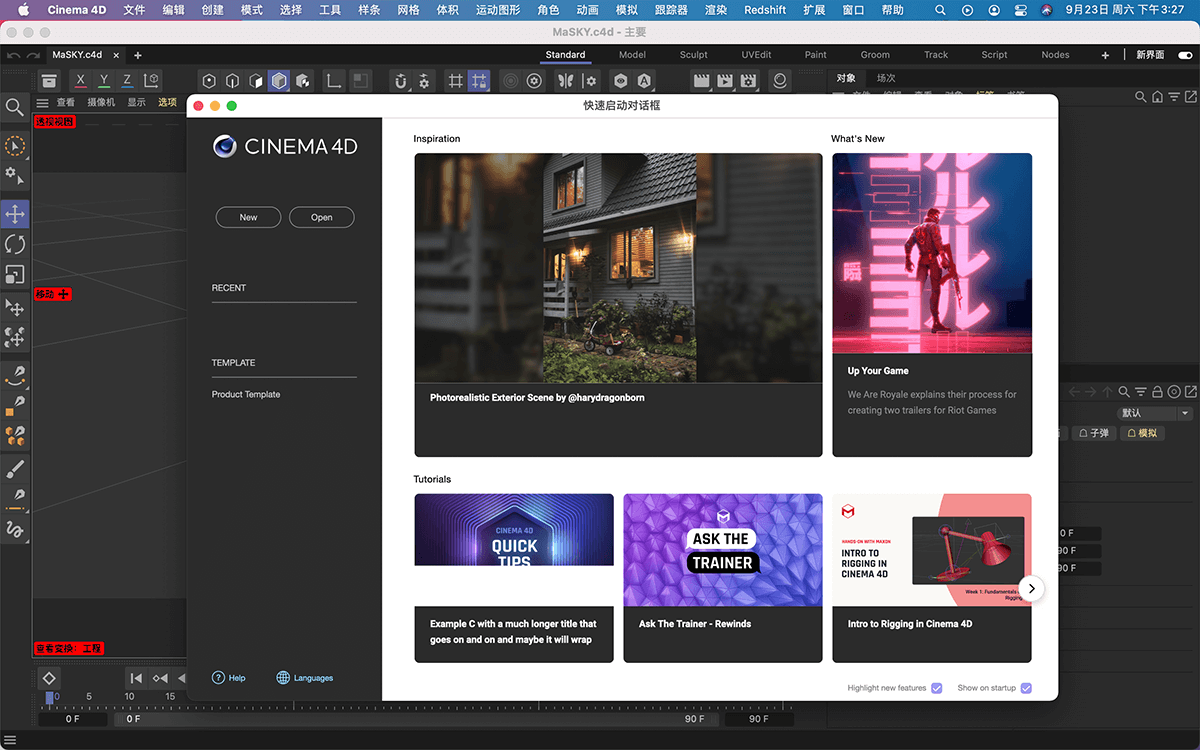Toggle Highlight new features checkbox

(x=937, y=688)
